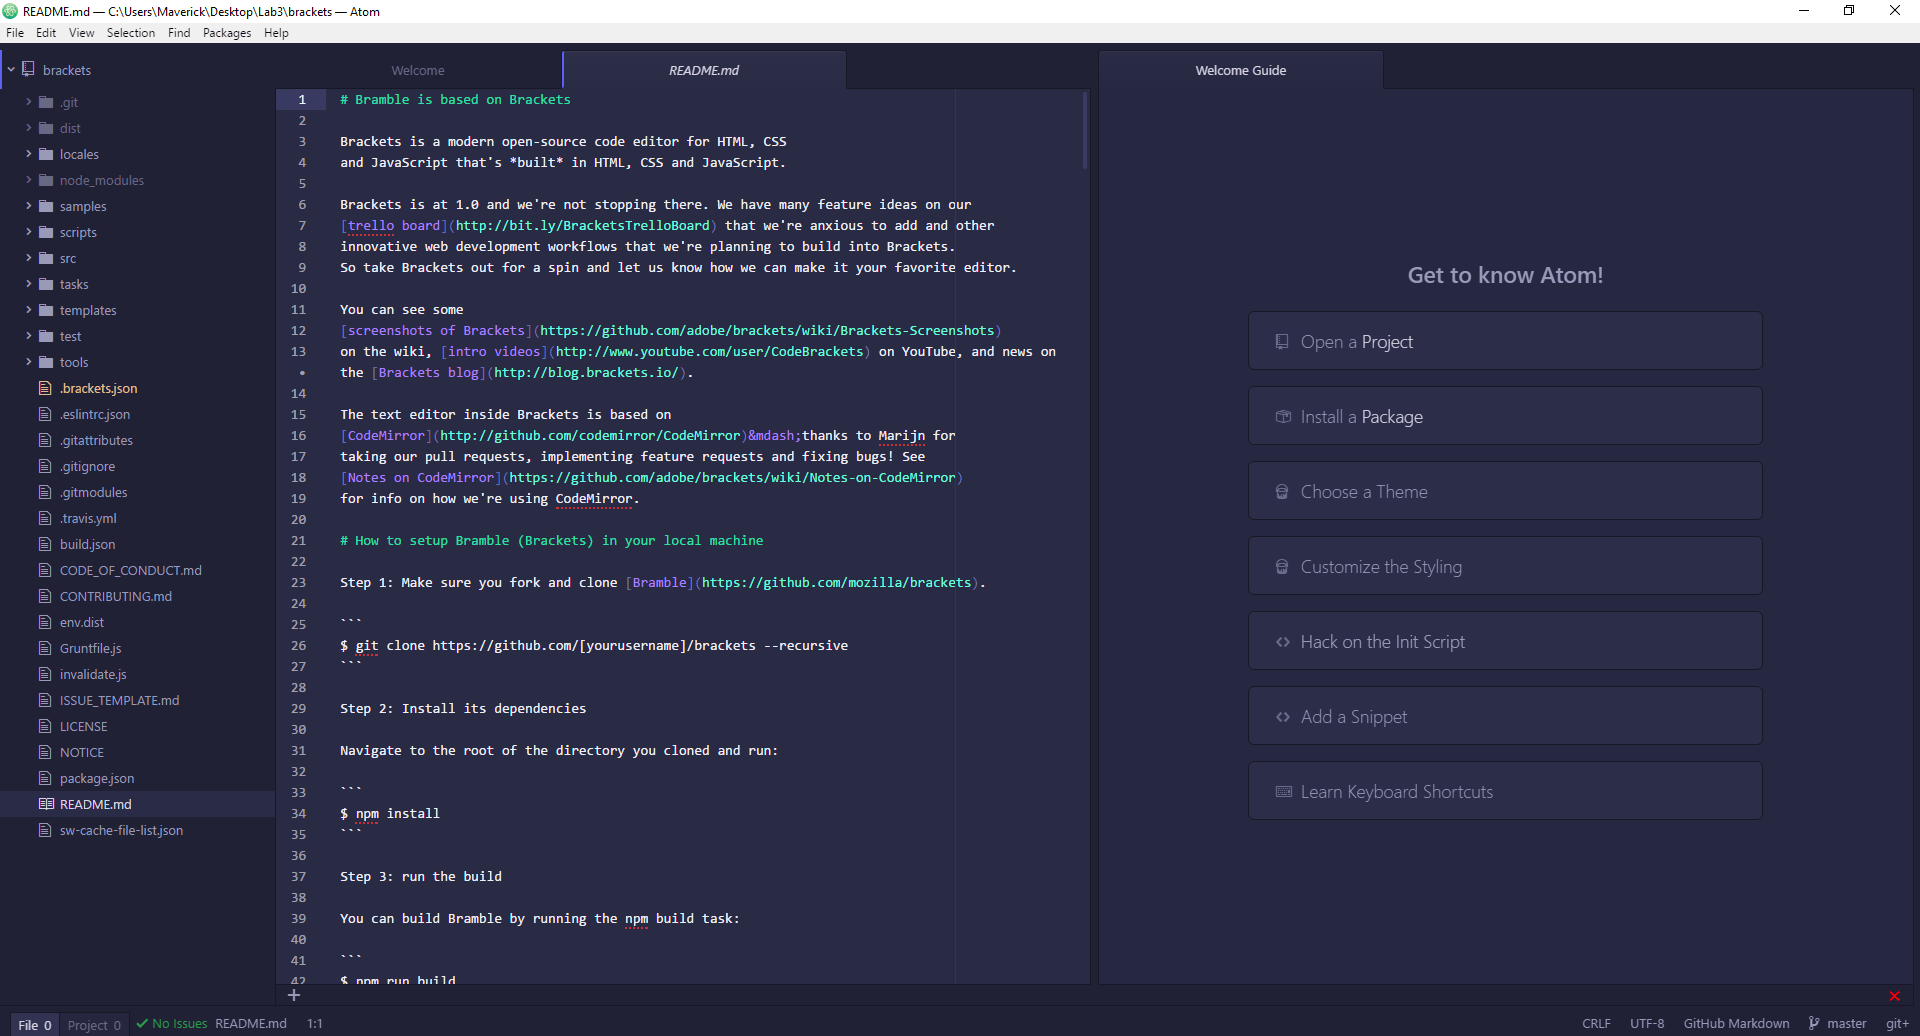
Task: Click the git branch icon beside master
Action: point(1814,1023)
